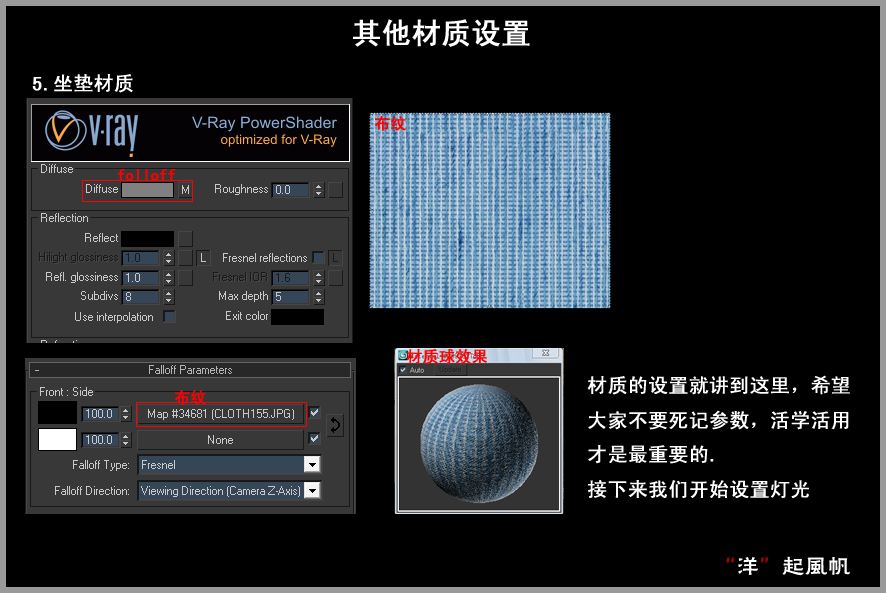
Task: Open the Diffuse map M button
Action: (x=185, y=190)
